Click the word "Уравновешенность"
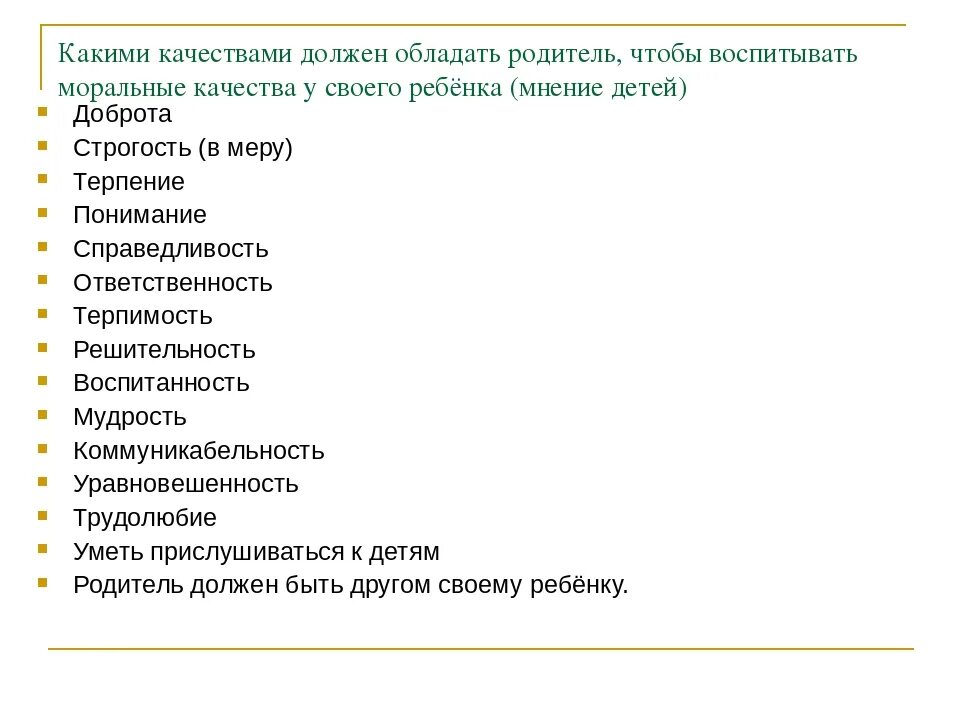 click(x=186, y=484)
